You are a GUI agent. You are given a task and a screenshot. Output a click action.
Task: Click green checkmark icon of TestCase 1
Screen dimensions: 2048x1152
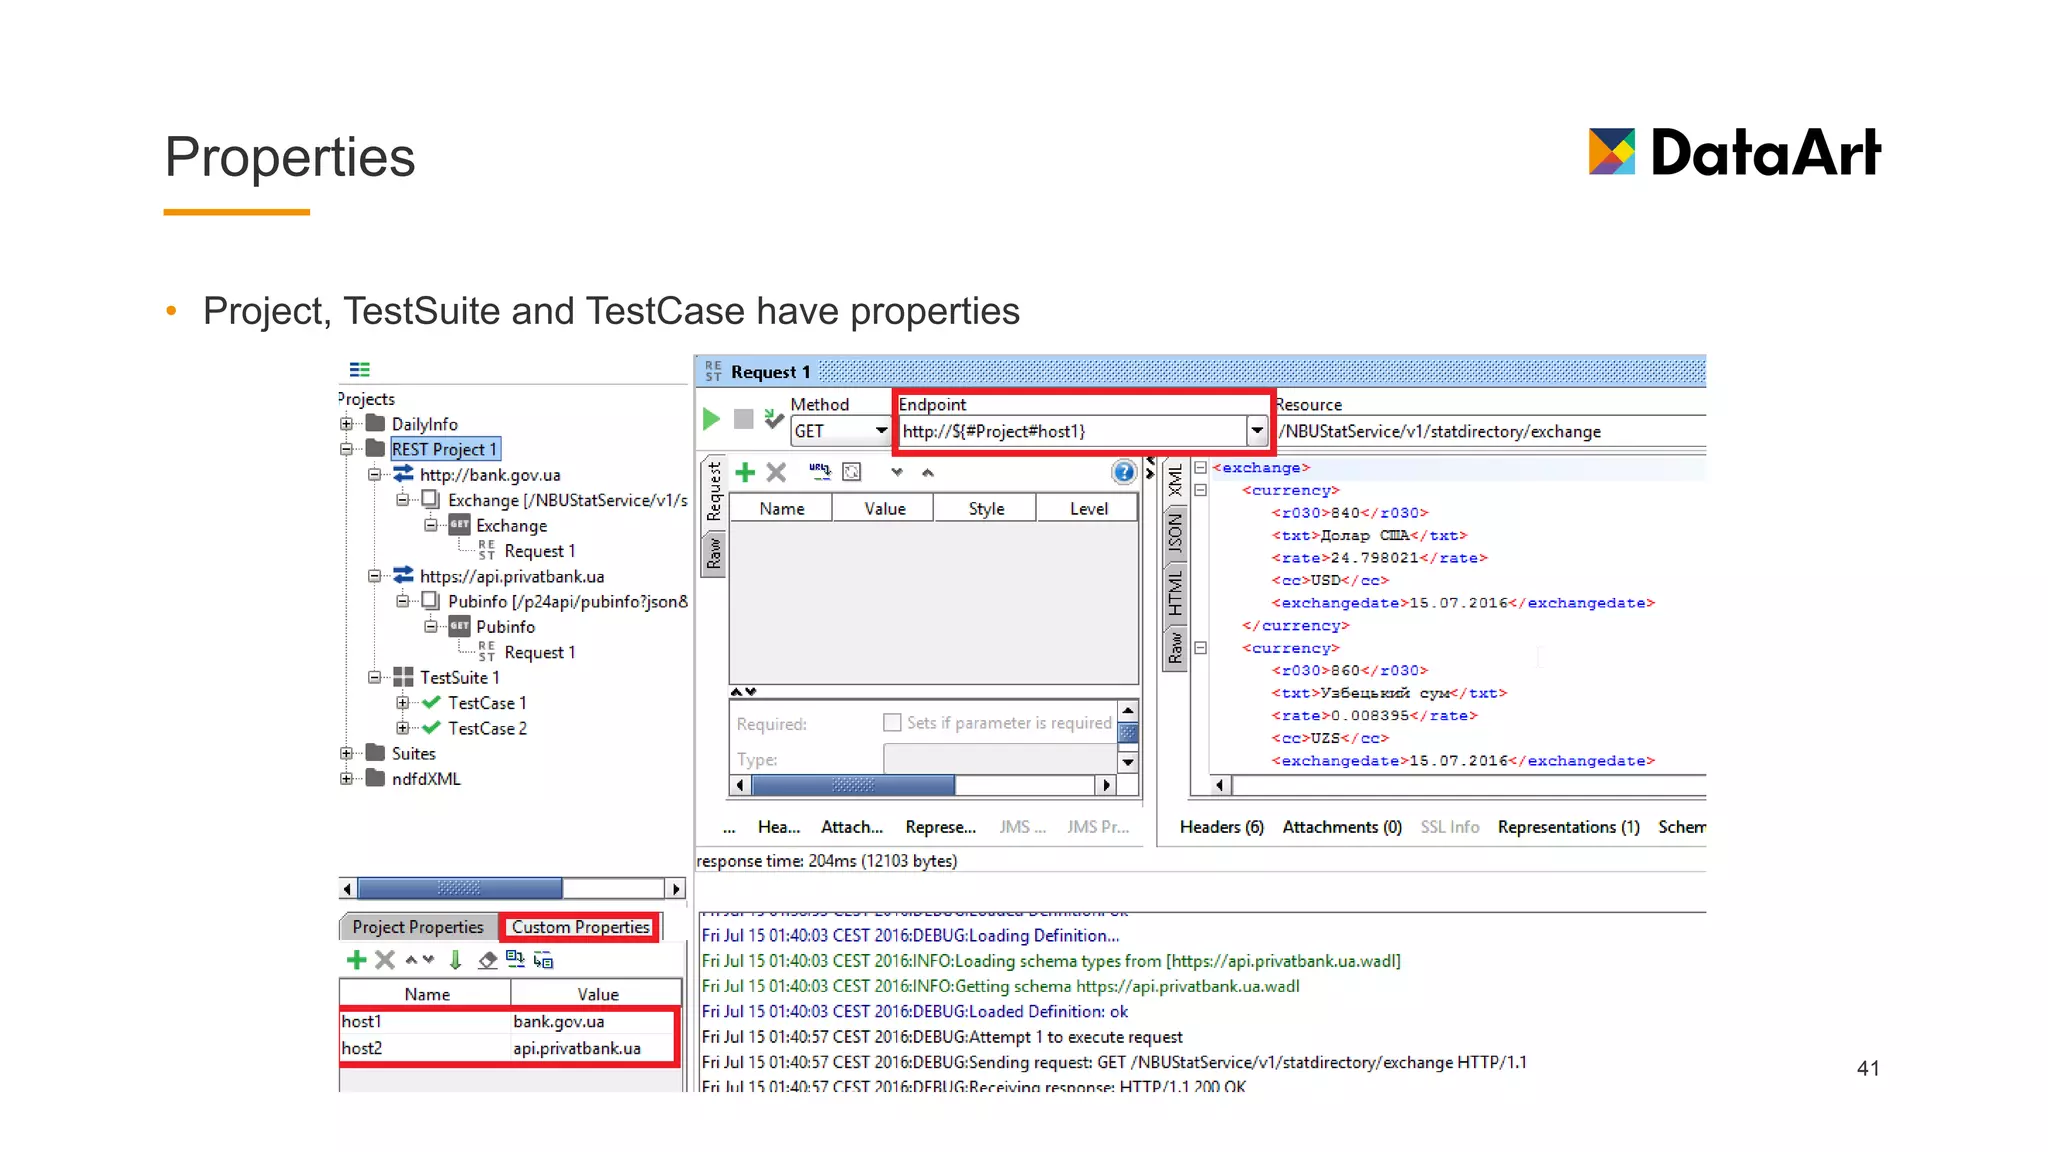click(431, 702)
